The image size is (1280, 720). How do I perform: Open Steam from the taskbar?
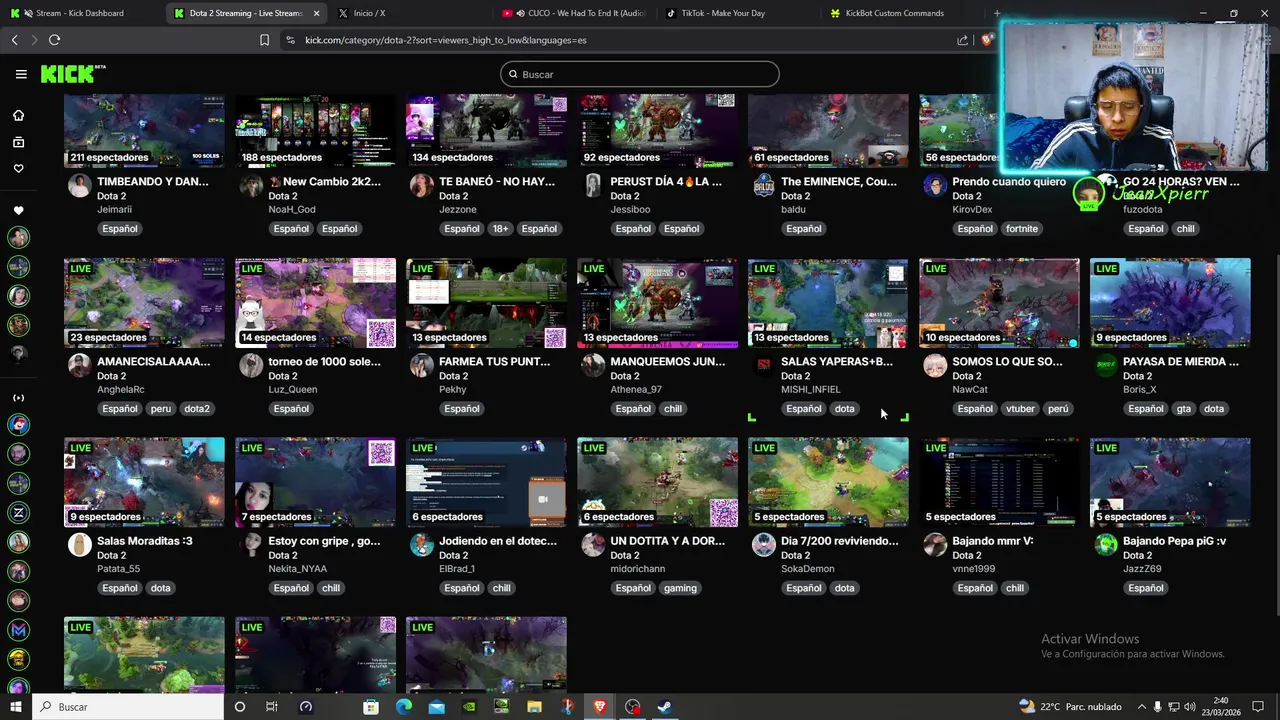pyautogui.click(x=664, y=707)
